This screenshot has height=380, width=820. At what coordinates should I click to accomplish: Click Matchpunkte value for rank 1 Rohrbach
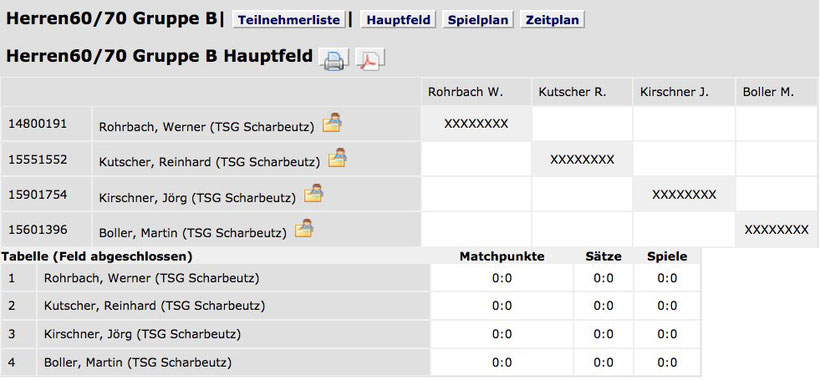(502, 278)
